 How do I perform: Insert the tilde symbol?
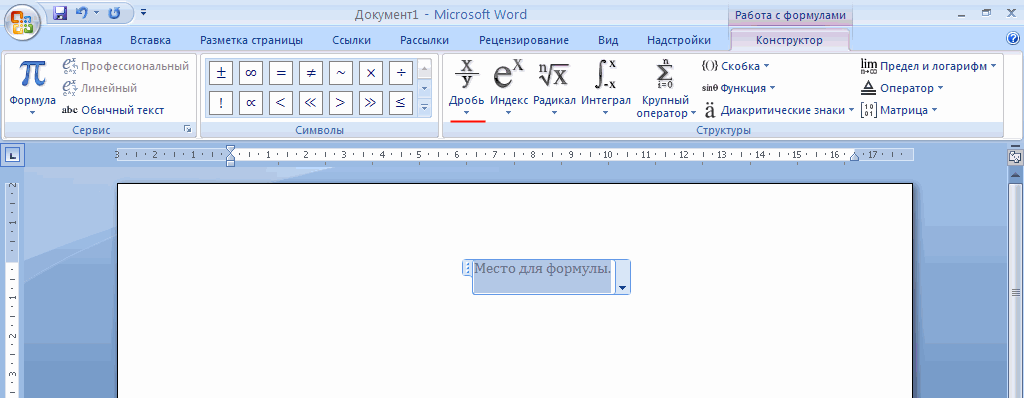click(341, 73)
